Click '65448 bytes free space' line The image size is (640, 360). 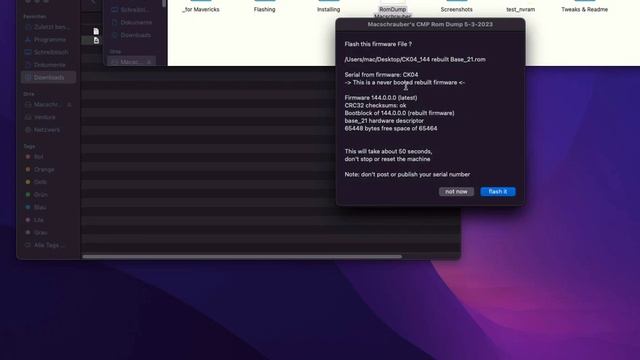point(391,129)
